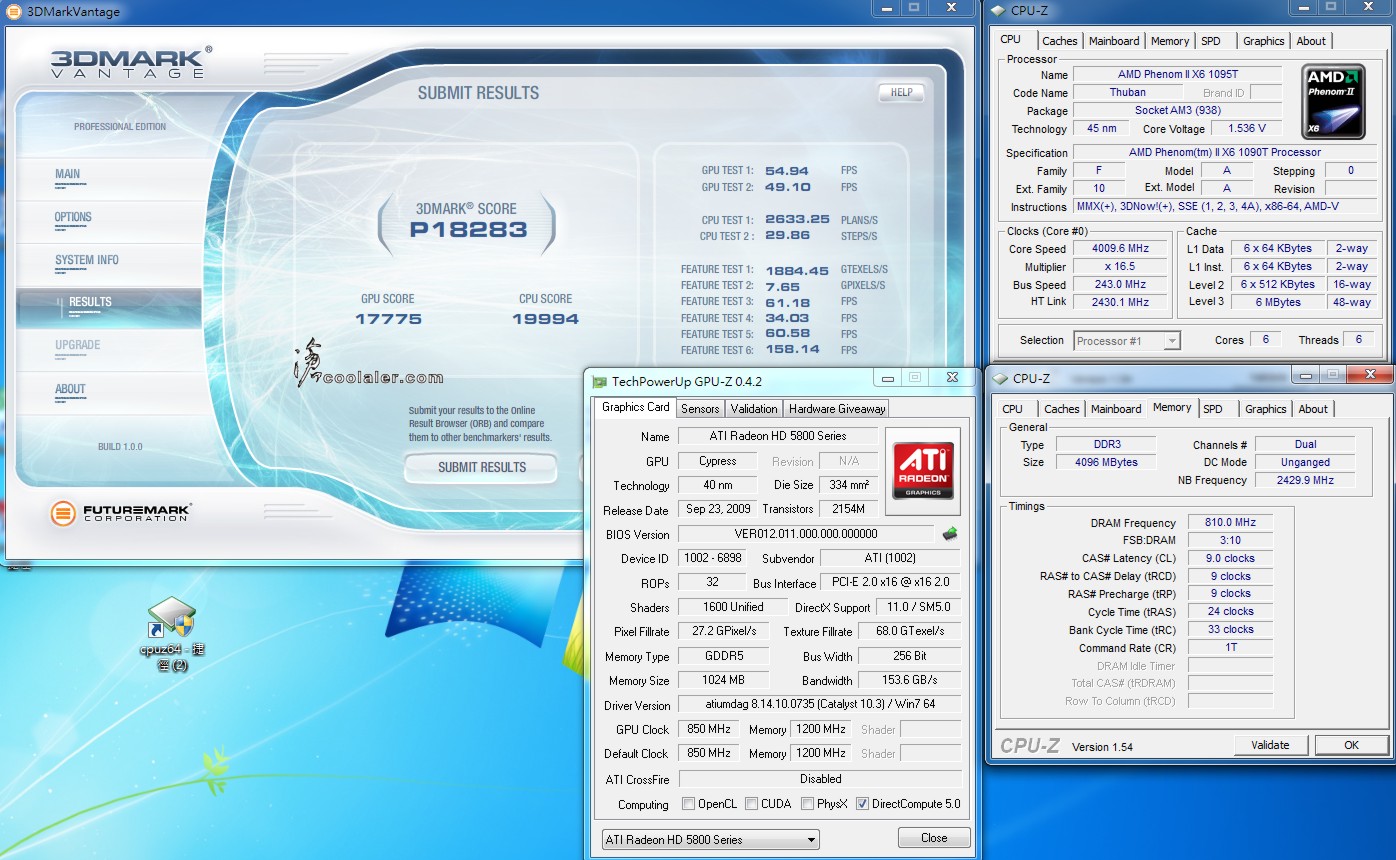Switch to CPU tab in lower CPU-Z window

(x=1013, y=409)
